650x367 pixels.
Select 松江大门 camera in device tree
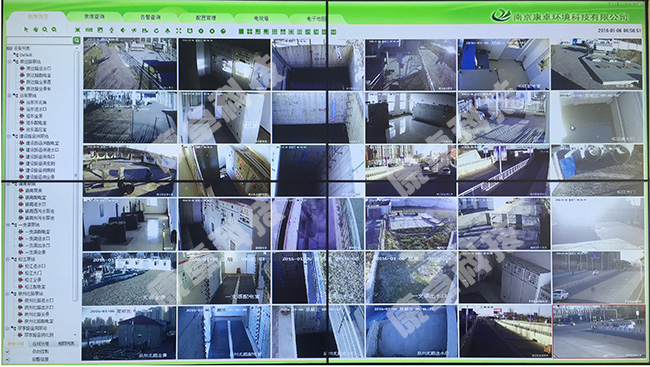tap(33, 273)
